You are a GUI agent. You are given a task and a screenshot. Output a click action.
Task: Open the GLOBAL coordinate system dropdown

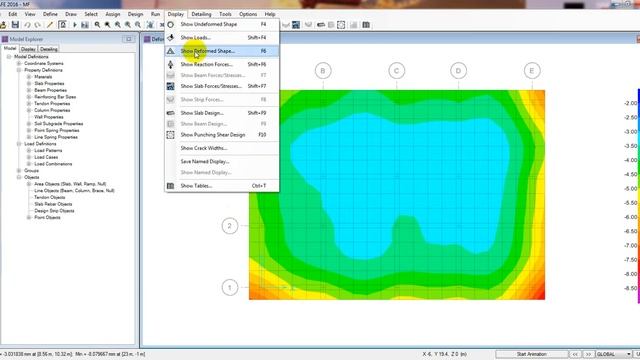(x=613, y=354)
